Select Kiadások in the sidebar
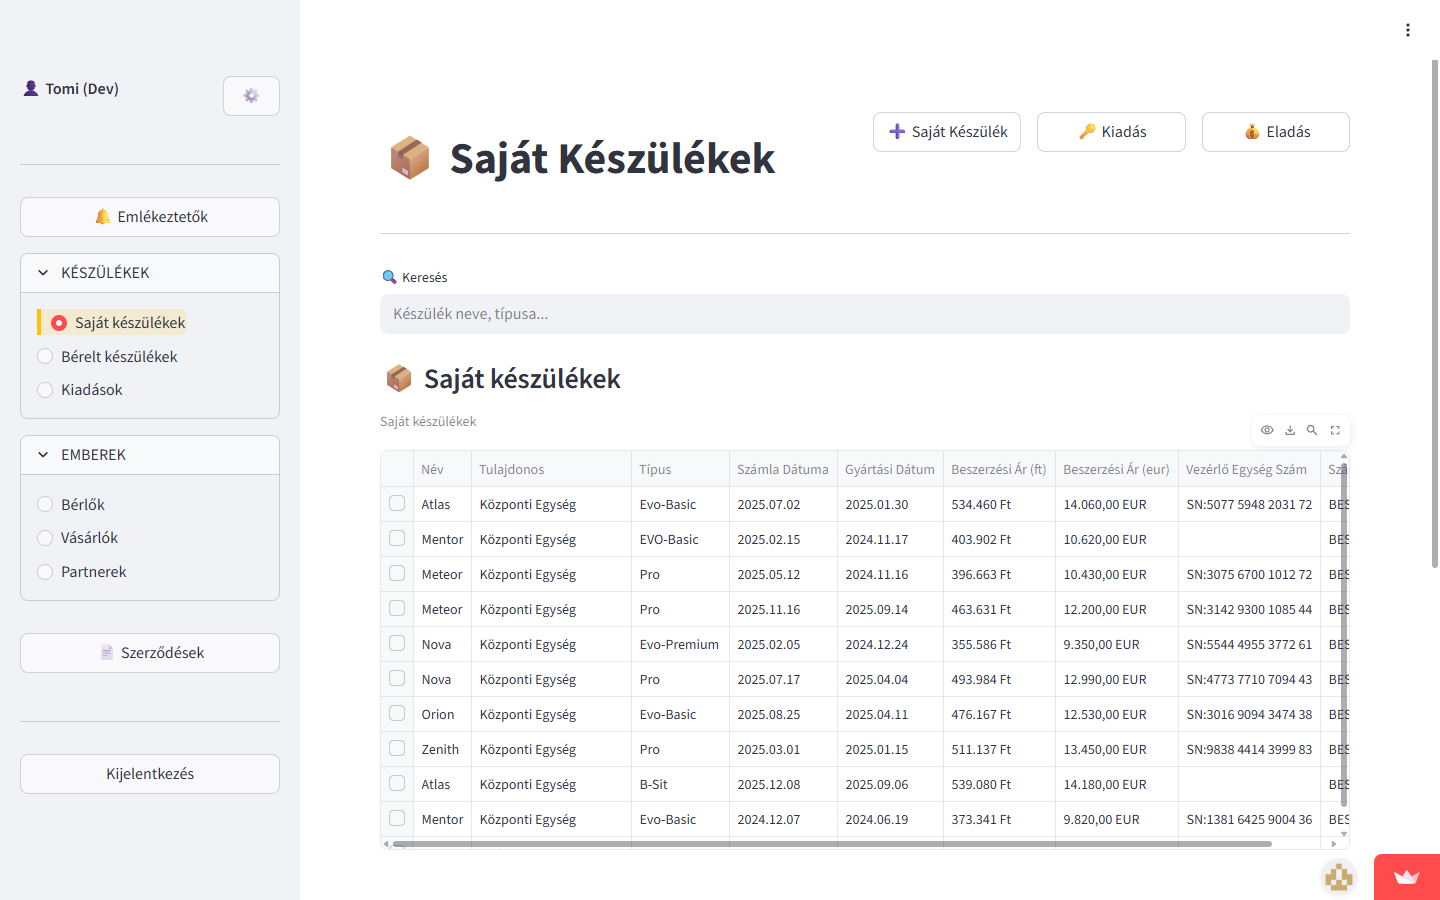 click(92, 389)
